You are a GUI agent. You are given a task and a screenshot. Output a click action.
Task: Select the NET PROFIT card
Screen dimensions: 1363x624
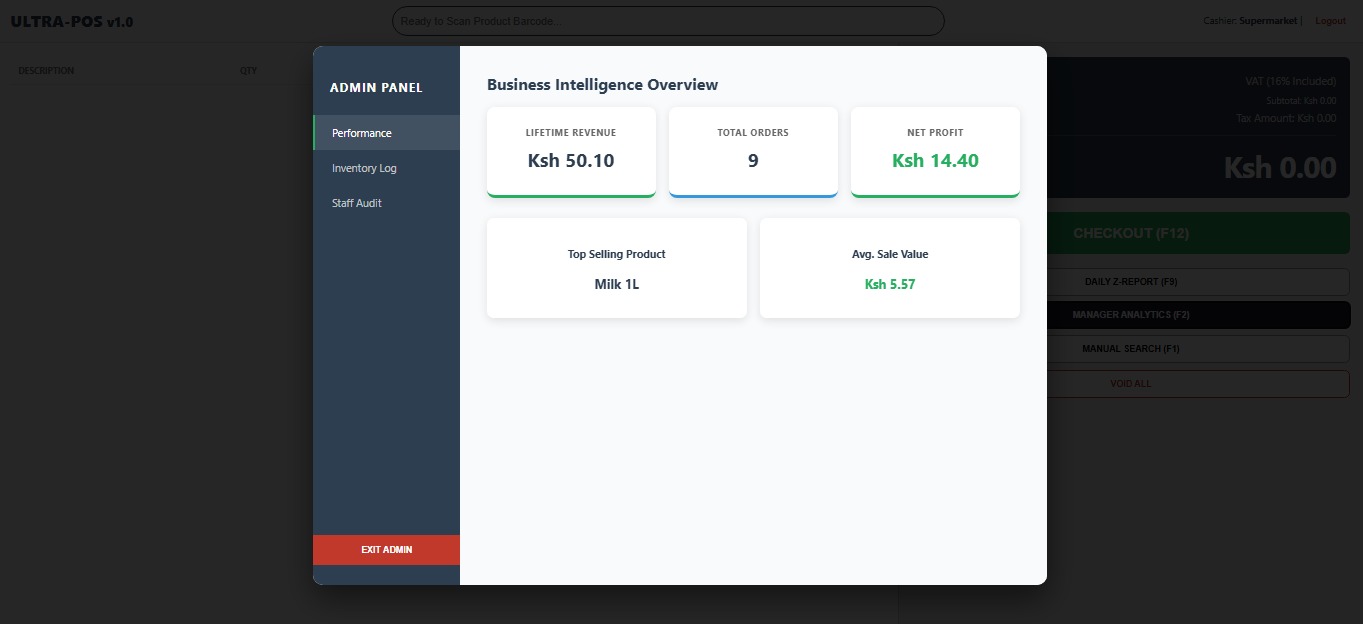pos(935,151)
